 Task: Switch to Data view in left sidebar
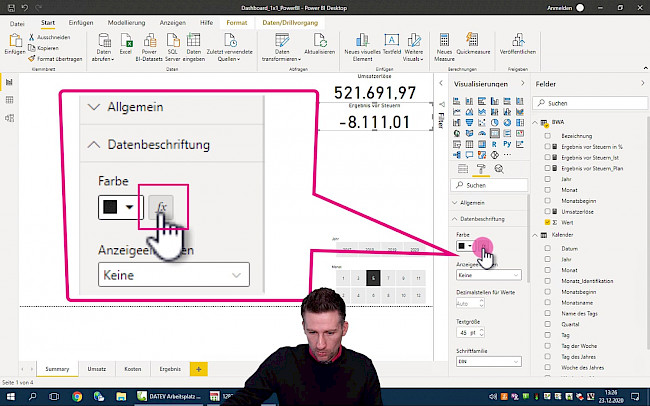coord(9,100)
